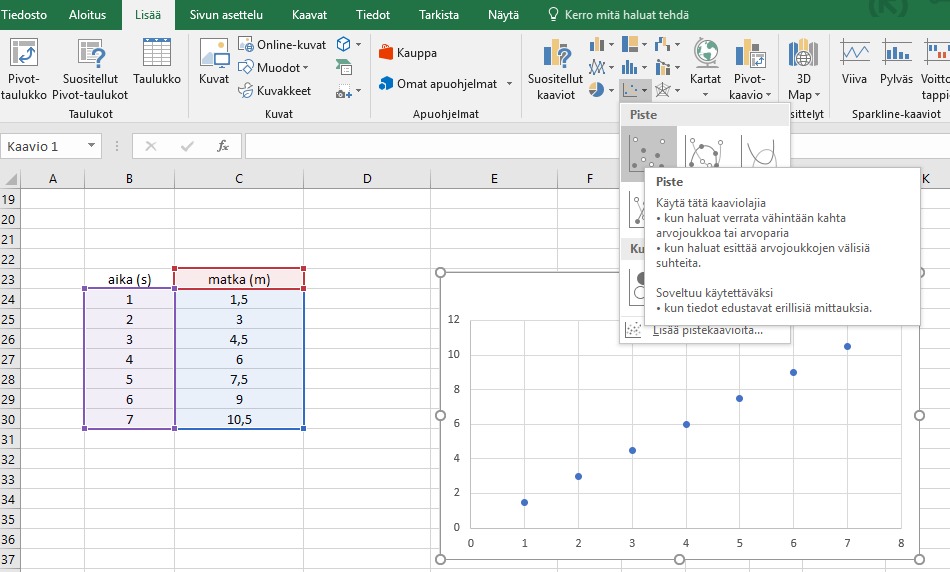Open Suositellut Pivot-taulukot

[90, 68]
